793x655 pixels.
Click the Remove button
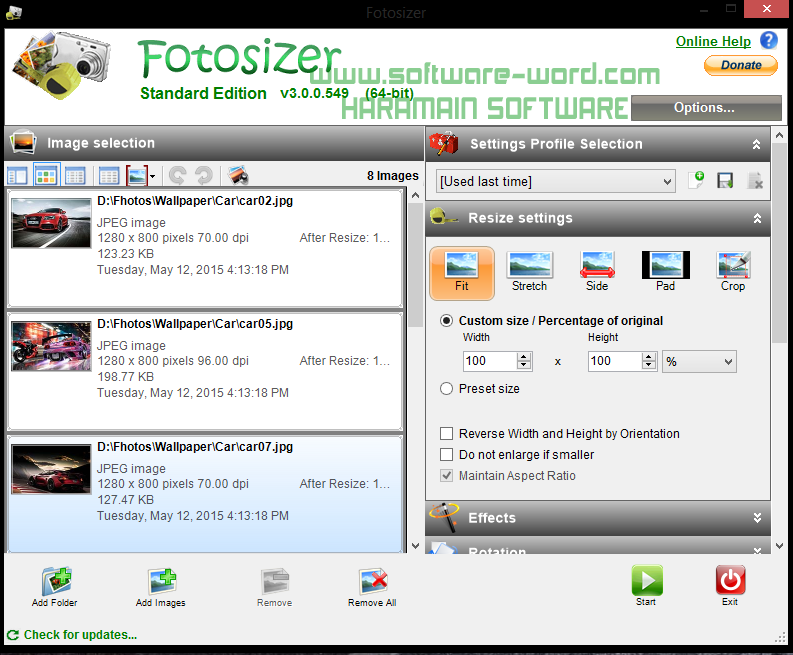point(275,587)
